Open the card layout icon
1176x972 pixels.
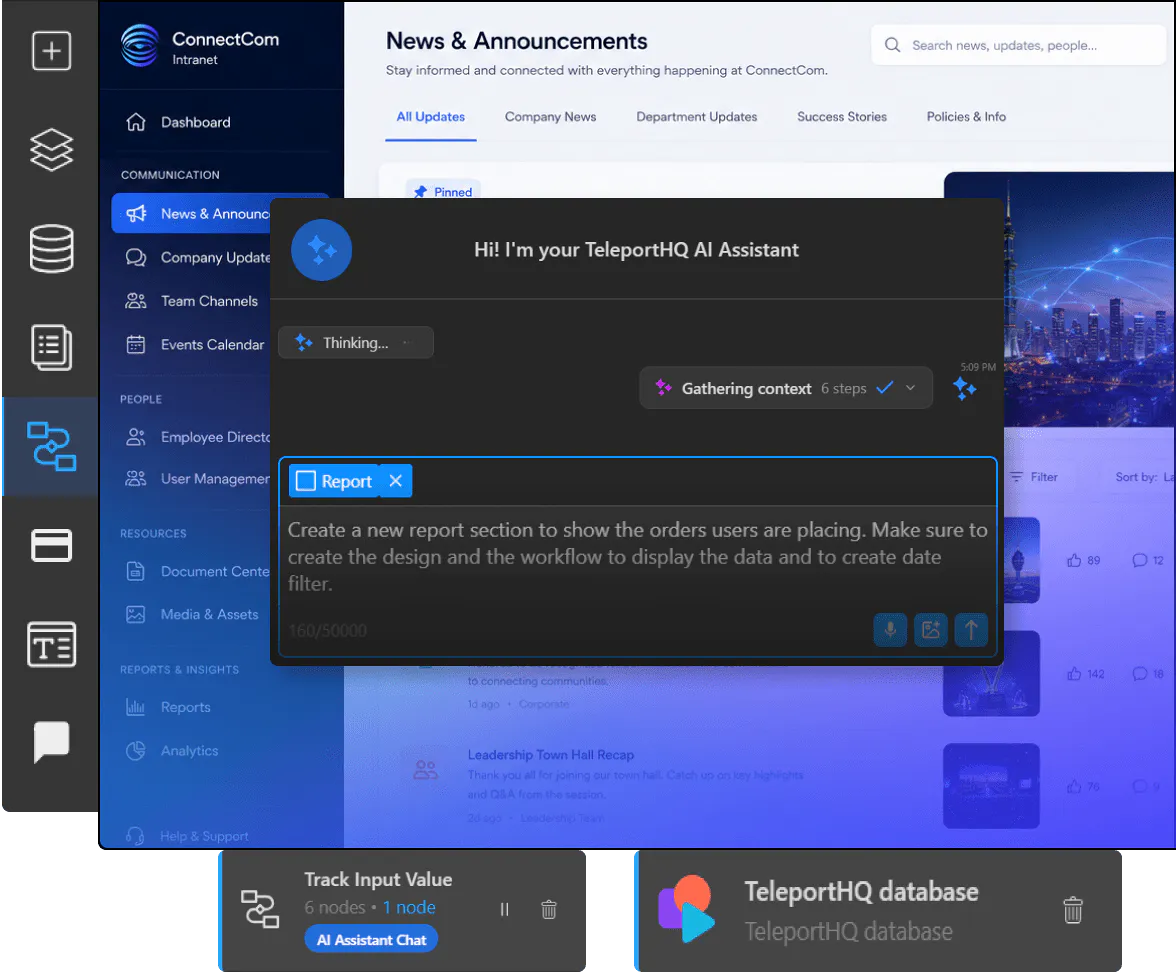pyautogui.click(x=51, y=545)
